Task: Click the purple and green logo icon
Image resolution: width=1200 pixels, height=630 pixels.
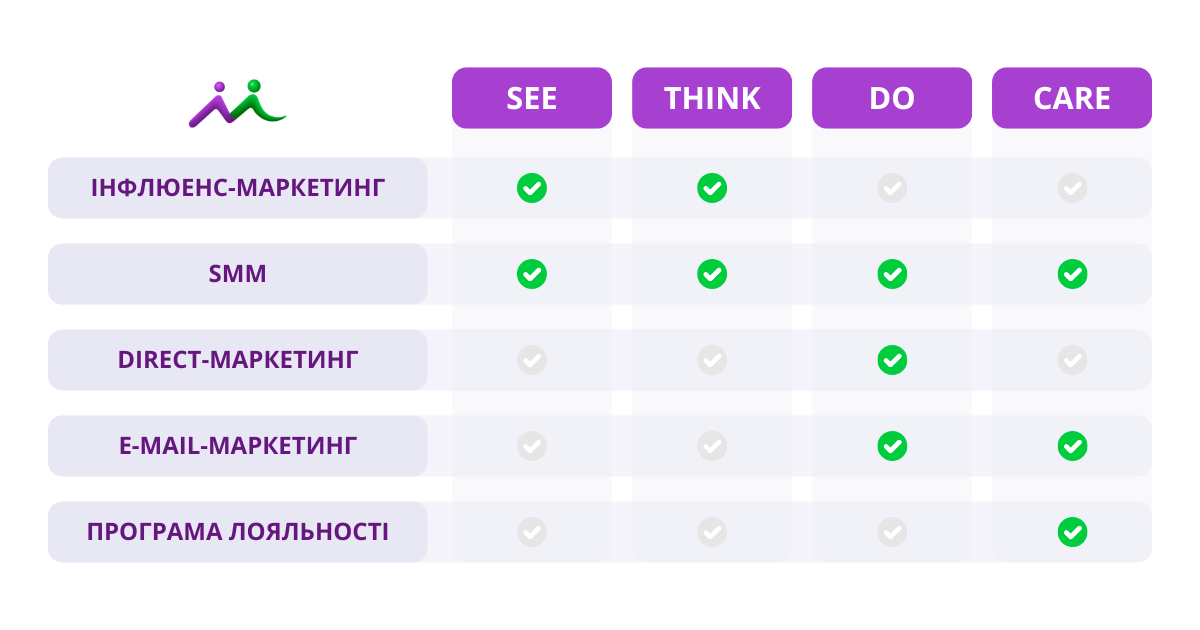Action: click(x=238, y=103)
